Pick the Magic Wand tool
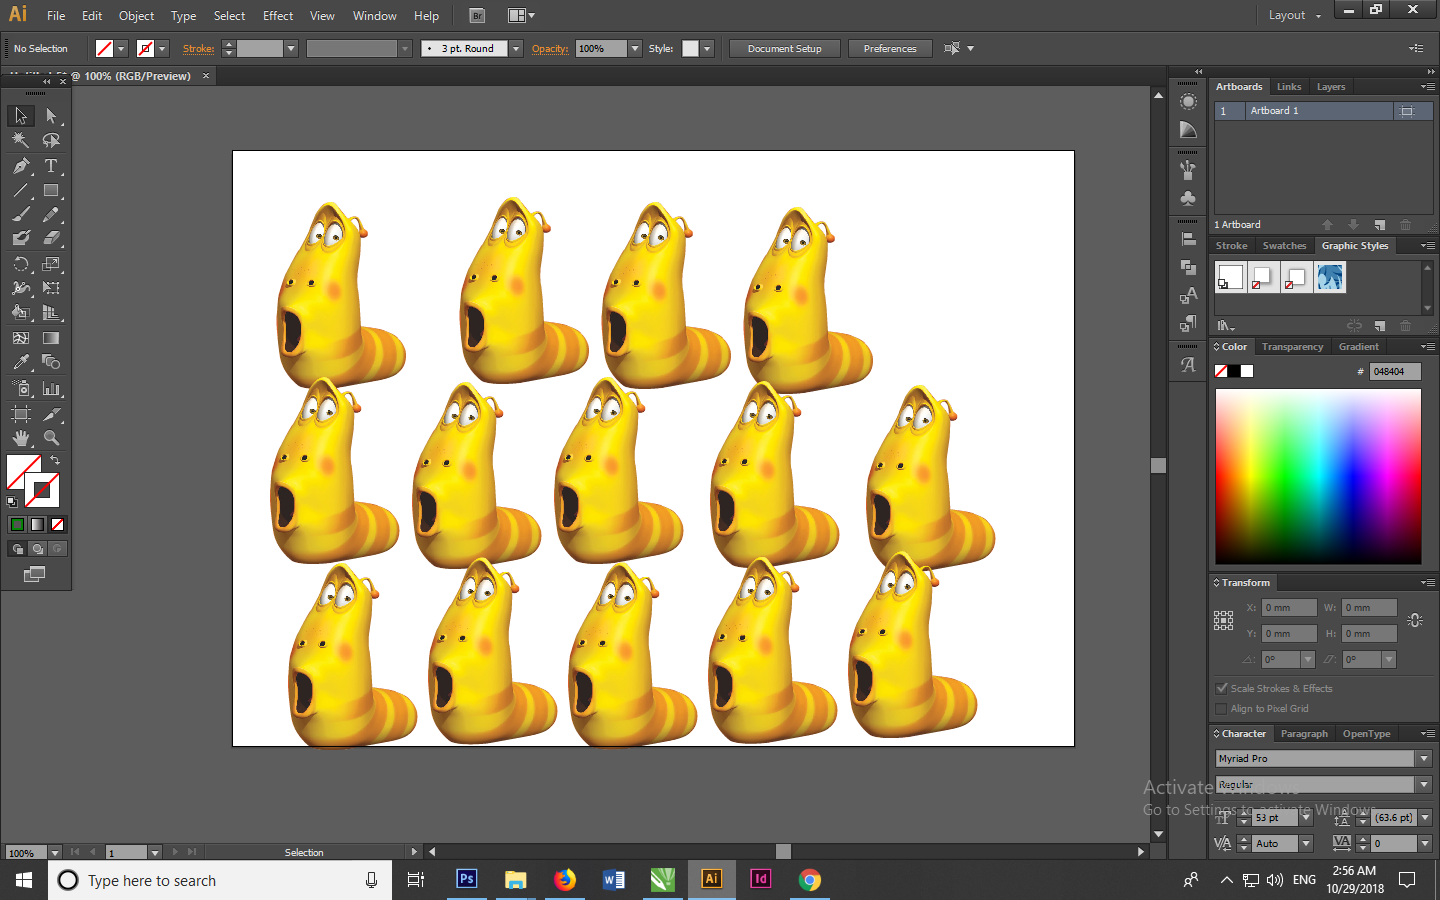Screen dimensions: 1440x900 (21, 141)
